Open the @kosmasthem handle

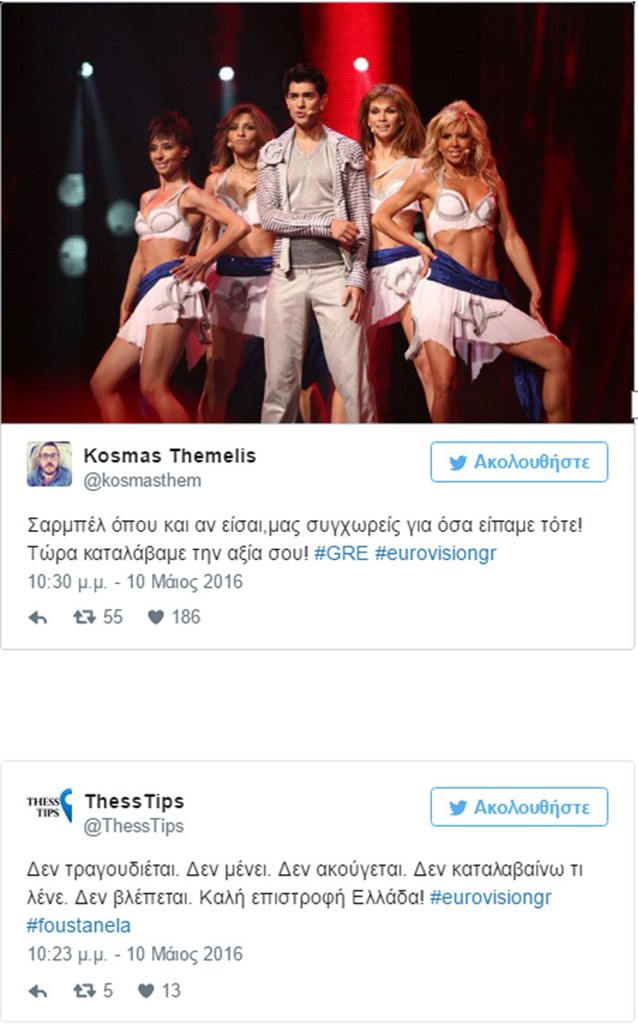tap(142, 481)
